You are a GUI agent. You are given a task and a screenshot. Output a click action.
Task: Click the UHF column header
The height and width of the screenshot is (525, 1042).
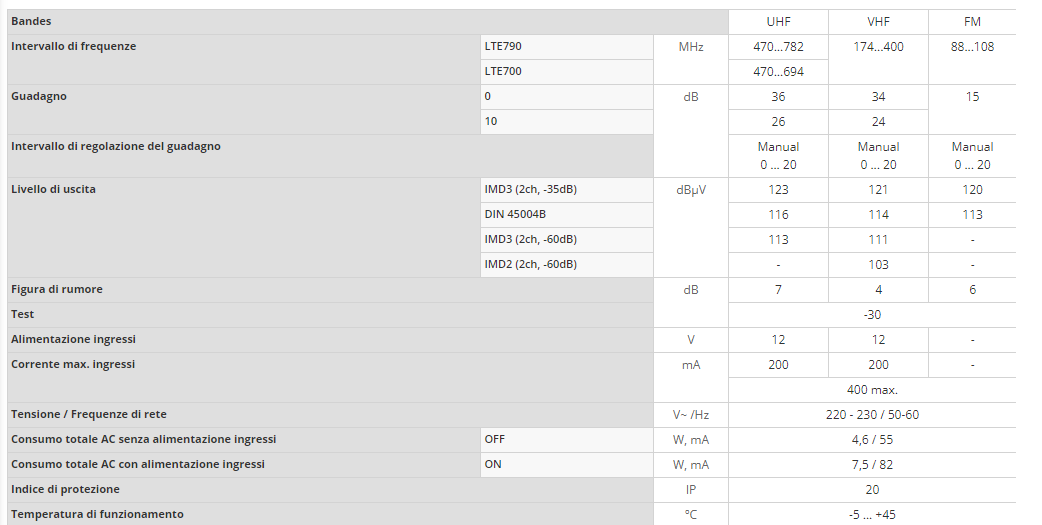[778, 21]
